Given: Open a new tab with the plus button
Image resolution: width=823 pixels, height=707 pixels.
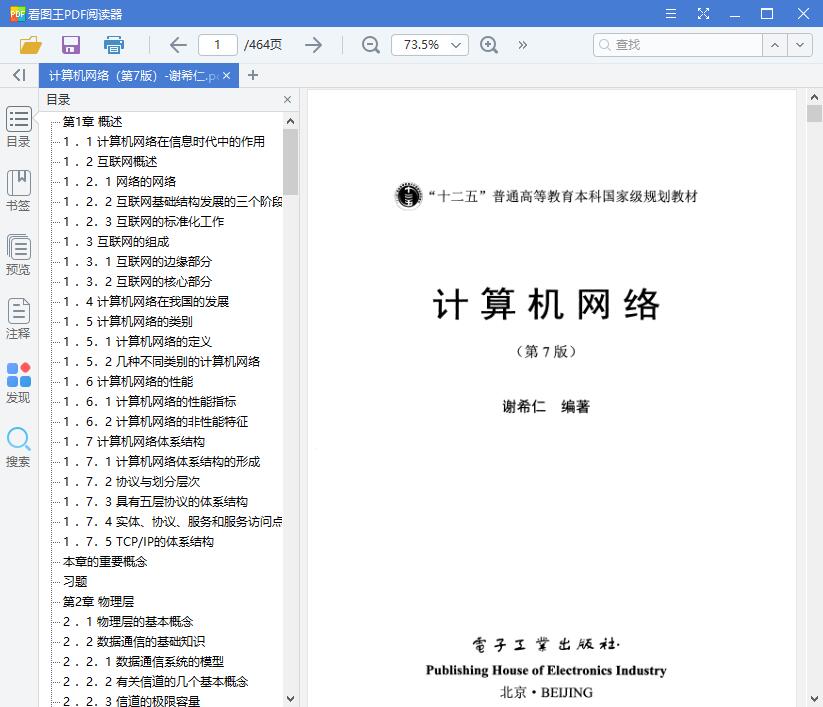Looking at the screenshot, I should pyautogui.click(x=253, y=75).
